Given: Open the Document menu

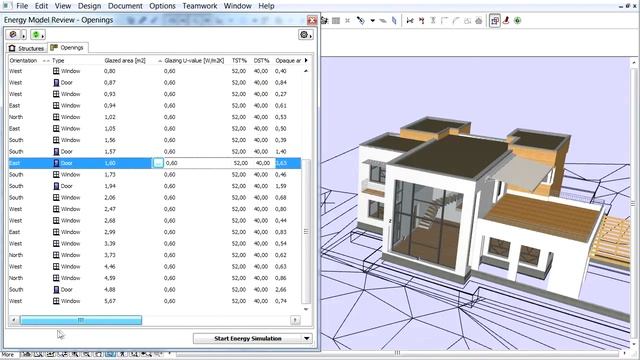Looking at the screenshot, I should click(125, 6).
